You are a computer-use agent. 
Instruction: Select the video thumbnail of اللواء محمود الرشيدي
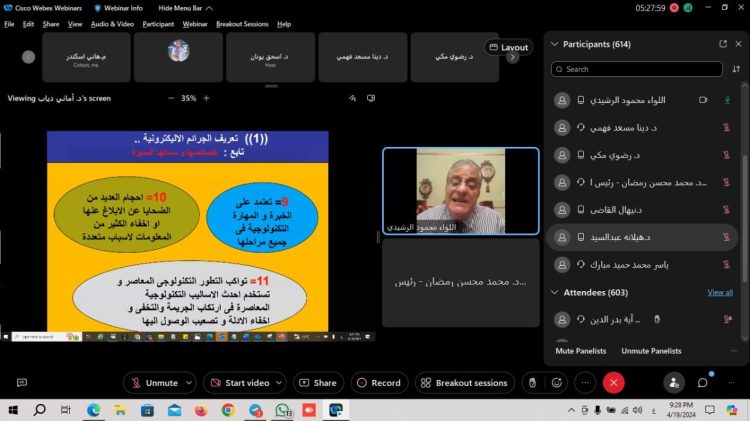(461, 191)
